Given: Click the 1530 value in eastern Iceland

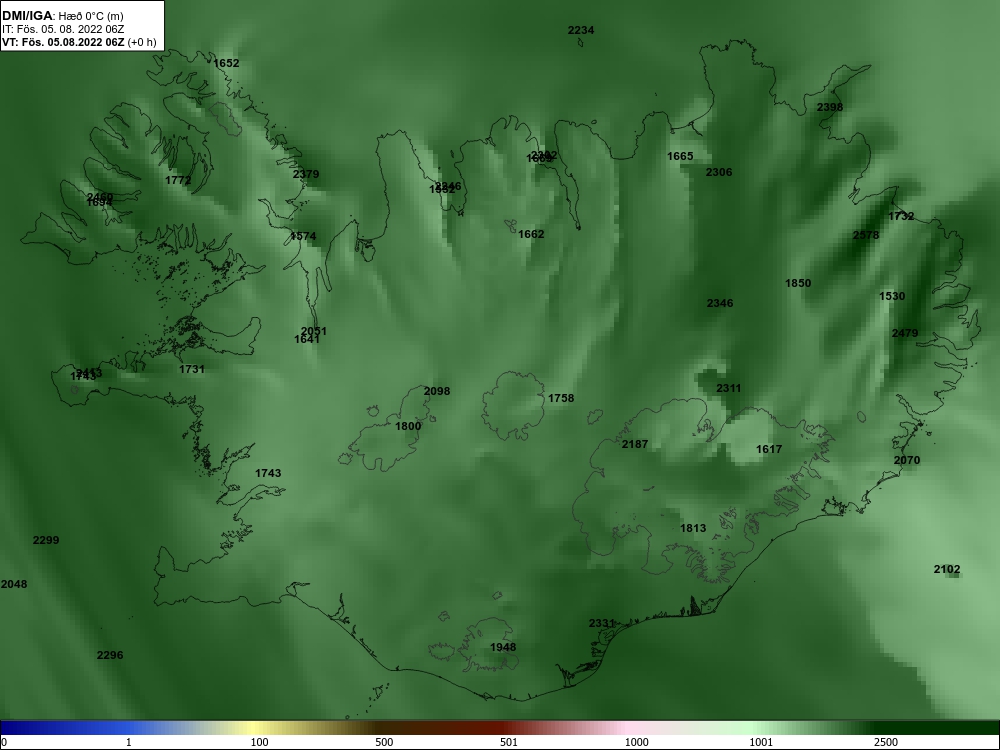Looking at the screenshot, I should [892, 296].
